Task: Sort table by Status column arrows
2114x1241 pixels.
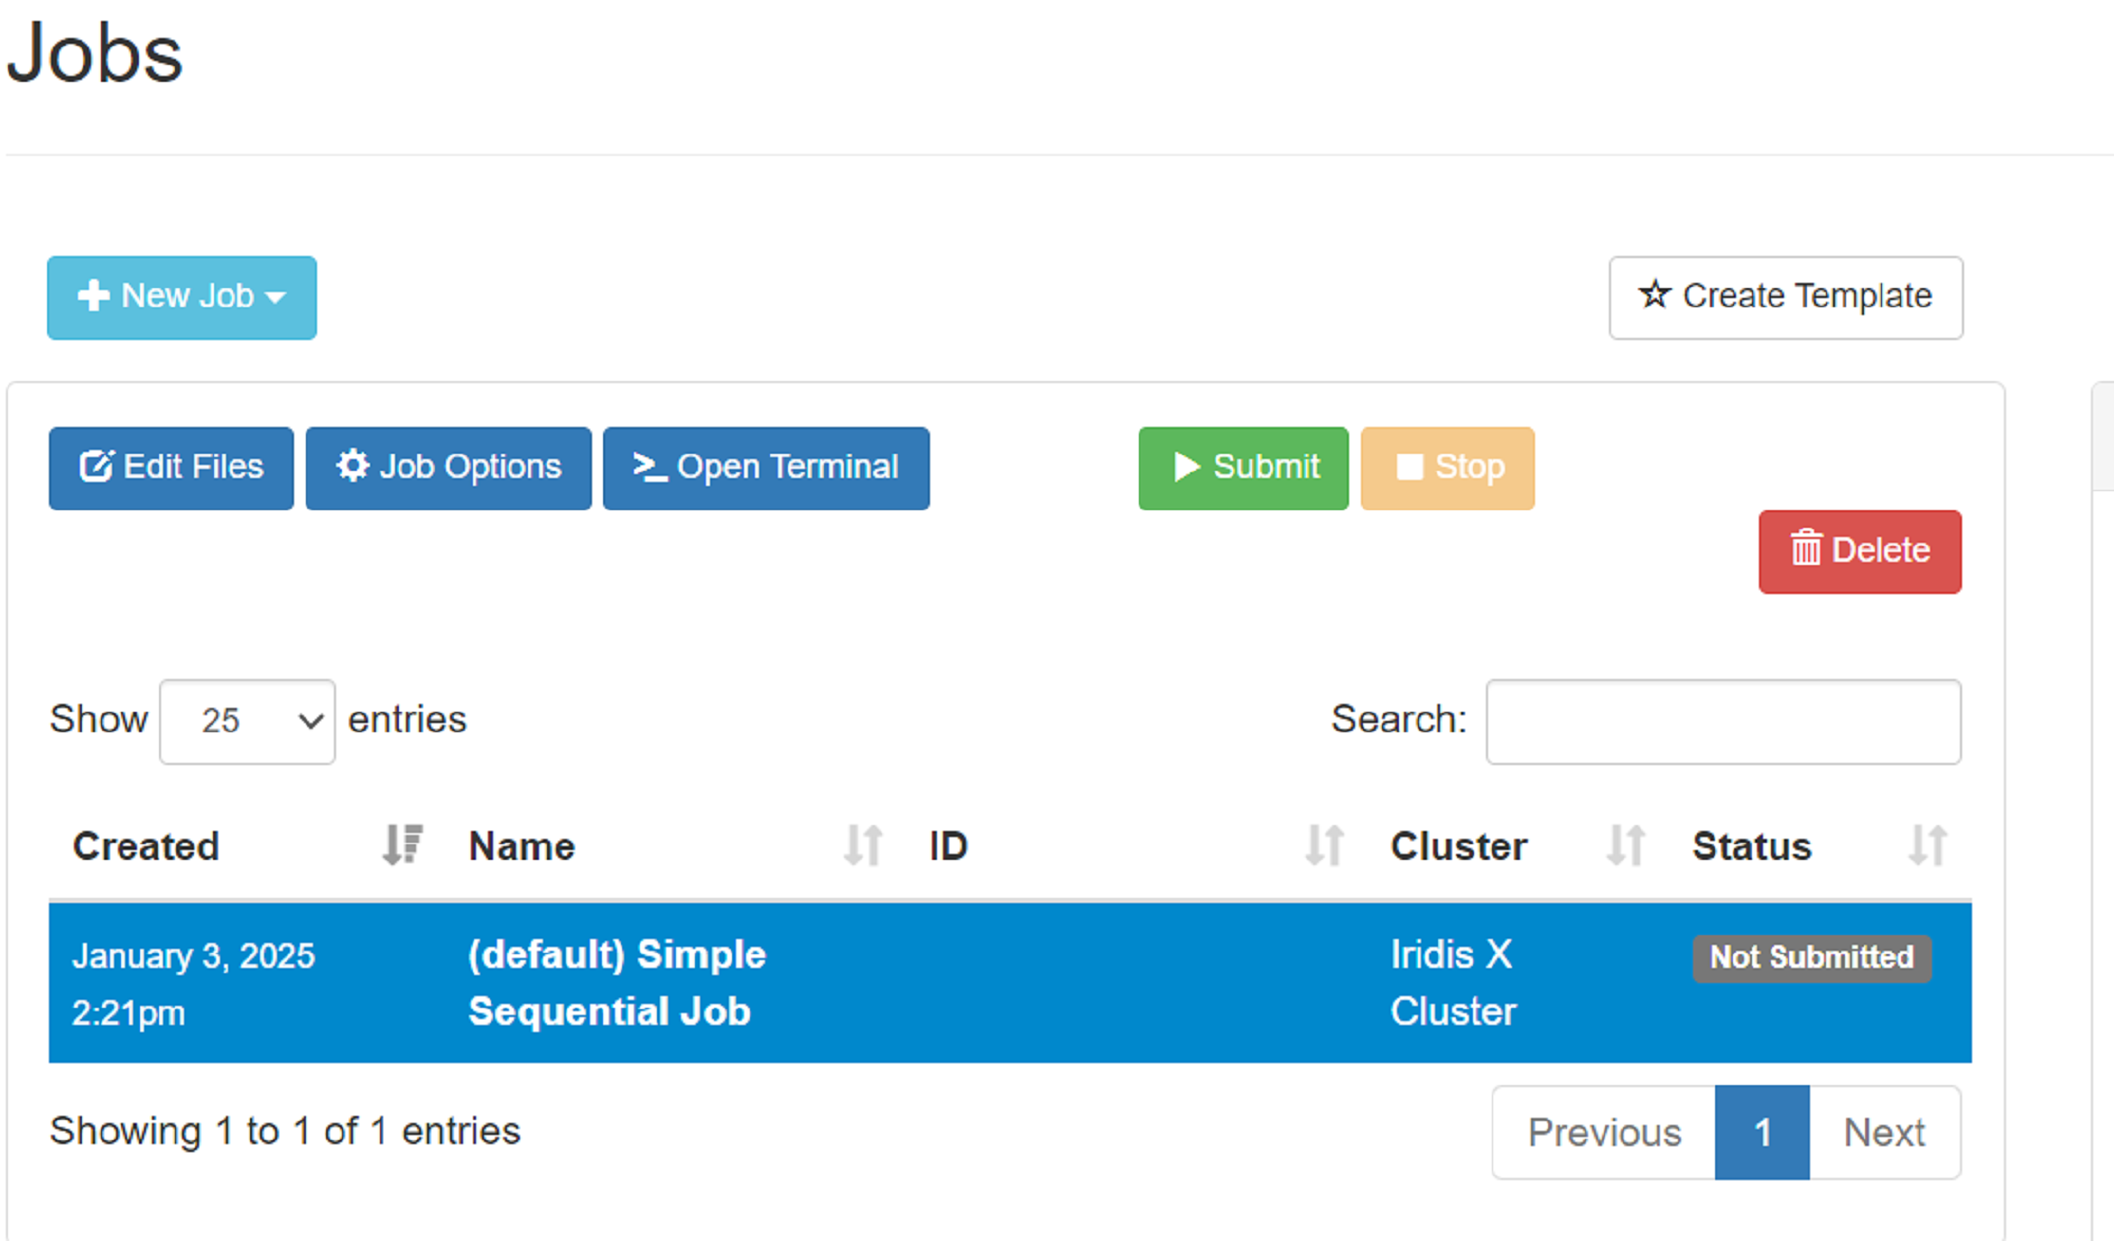Action: point(1927,845)
